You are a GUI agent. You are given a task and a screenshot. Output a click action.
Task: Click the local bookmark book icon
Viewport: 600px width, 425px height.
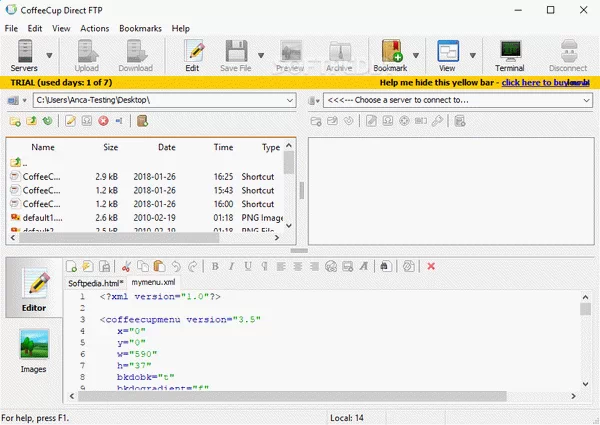[142, 121]
